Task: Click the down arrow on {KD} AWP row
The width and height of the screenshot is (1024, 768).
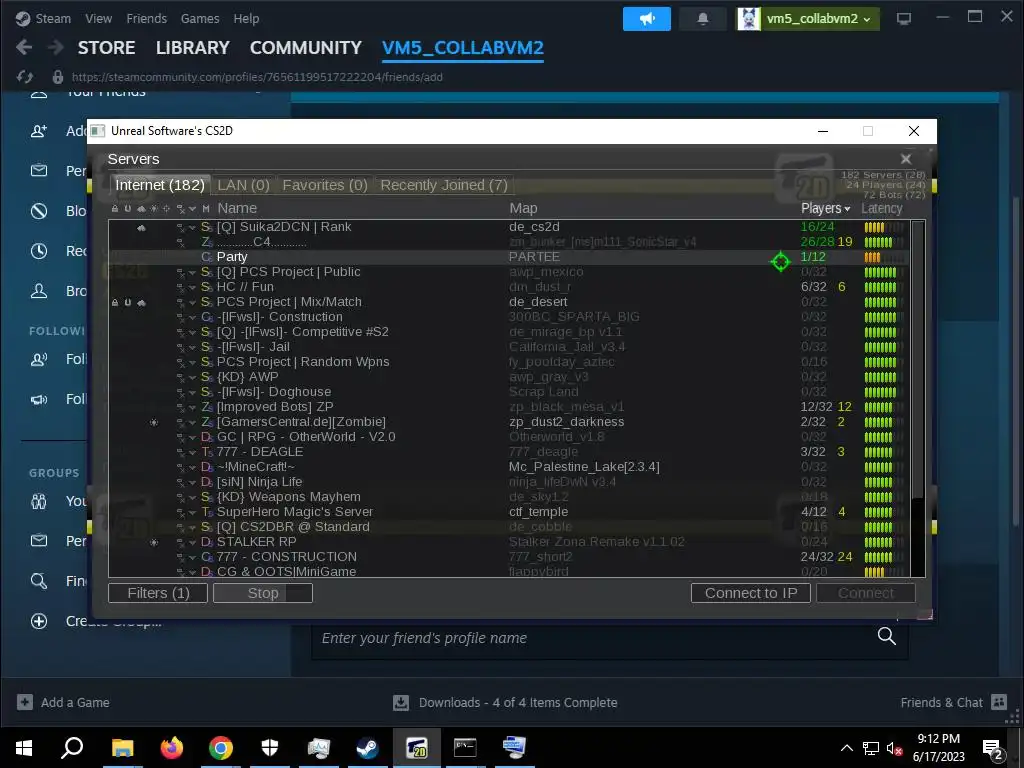Action: (193, 377)
